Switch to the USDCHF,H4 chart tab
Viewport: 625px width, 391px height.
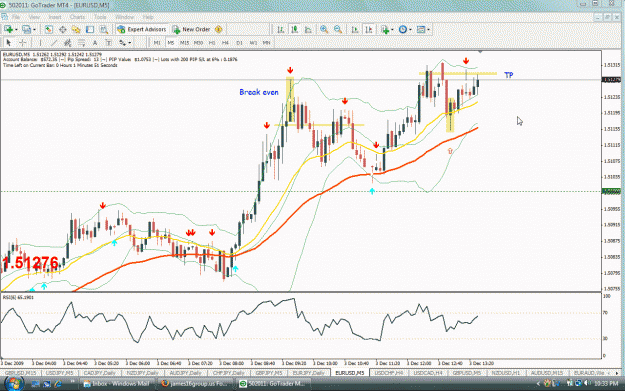(389, 373)
